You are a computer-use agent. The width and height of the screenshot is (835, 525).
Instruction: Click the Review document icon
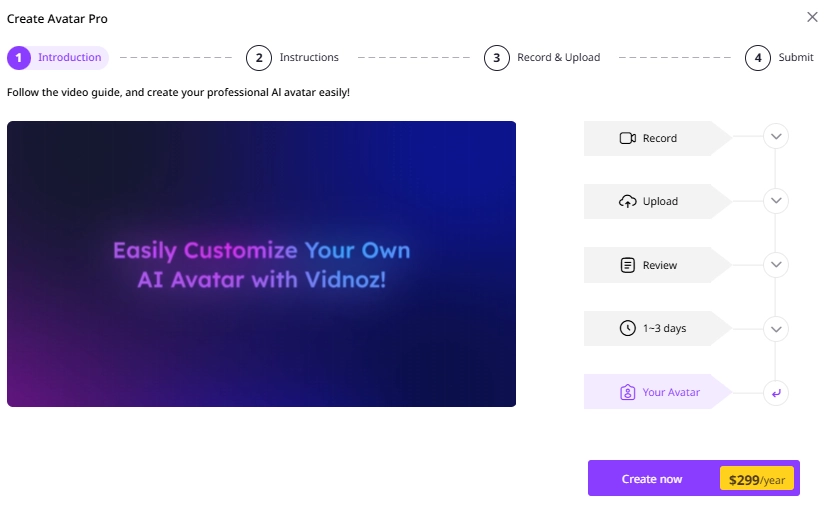pyautogui.click(x=627, y=265)
